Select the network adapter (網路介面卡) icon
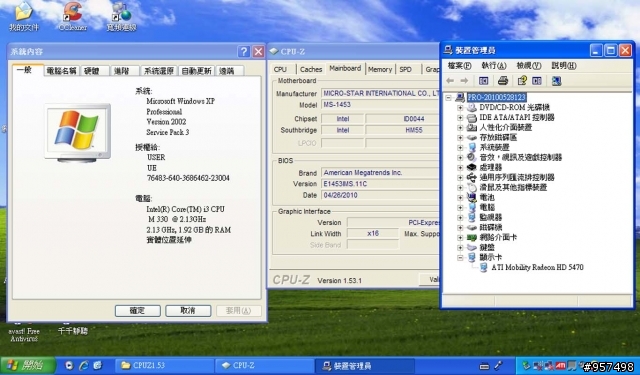The image size is (640, 375). 472,237
